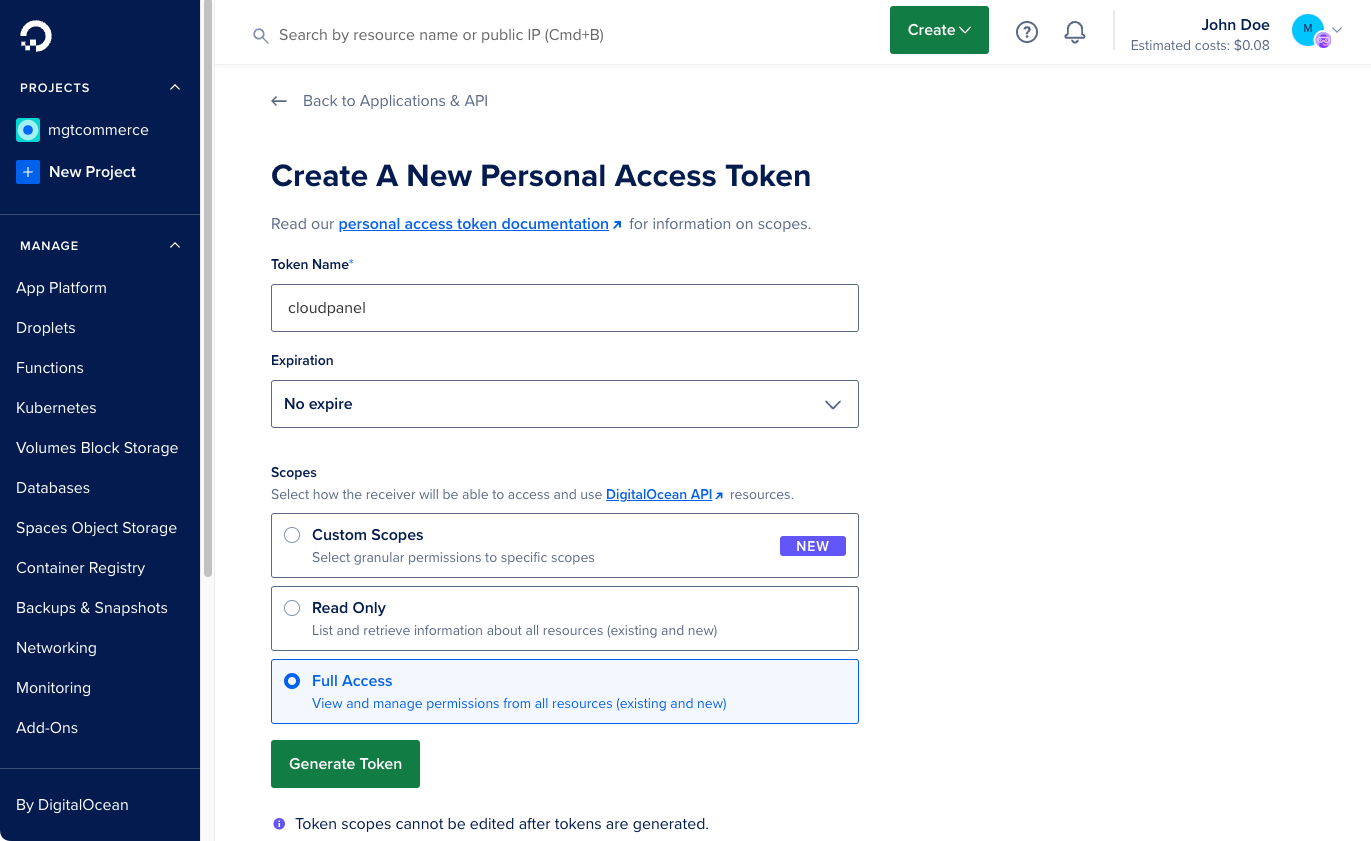Image resolution: width=1371 pixels, height=841 pixels.
Task: Open the personal access token documentation link
Action: [474, 224]
